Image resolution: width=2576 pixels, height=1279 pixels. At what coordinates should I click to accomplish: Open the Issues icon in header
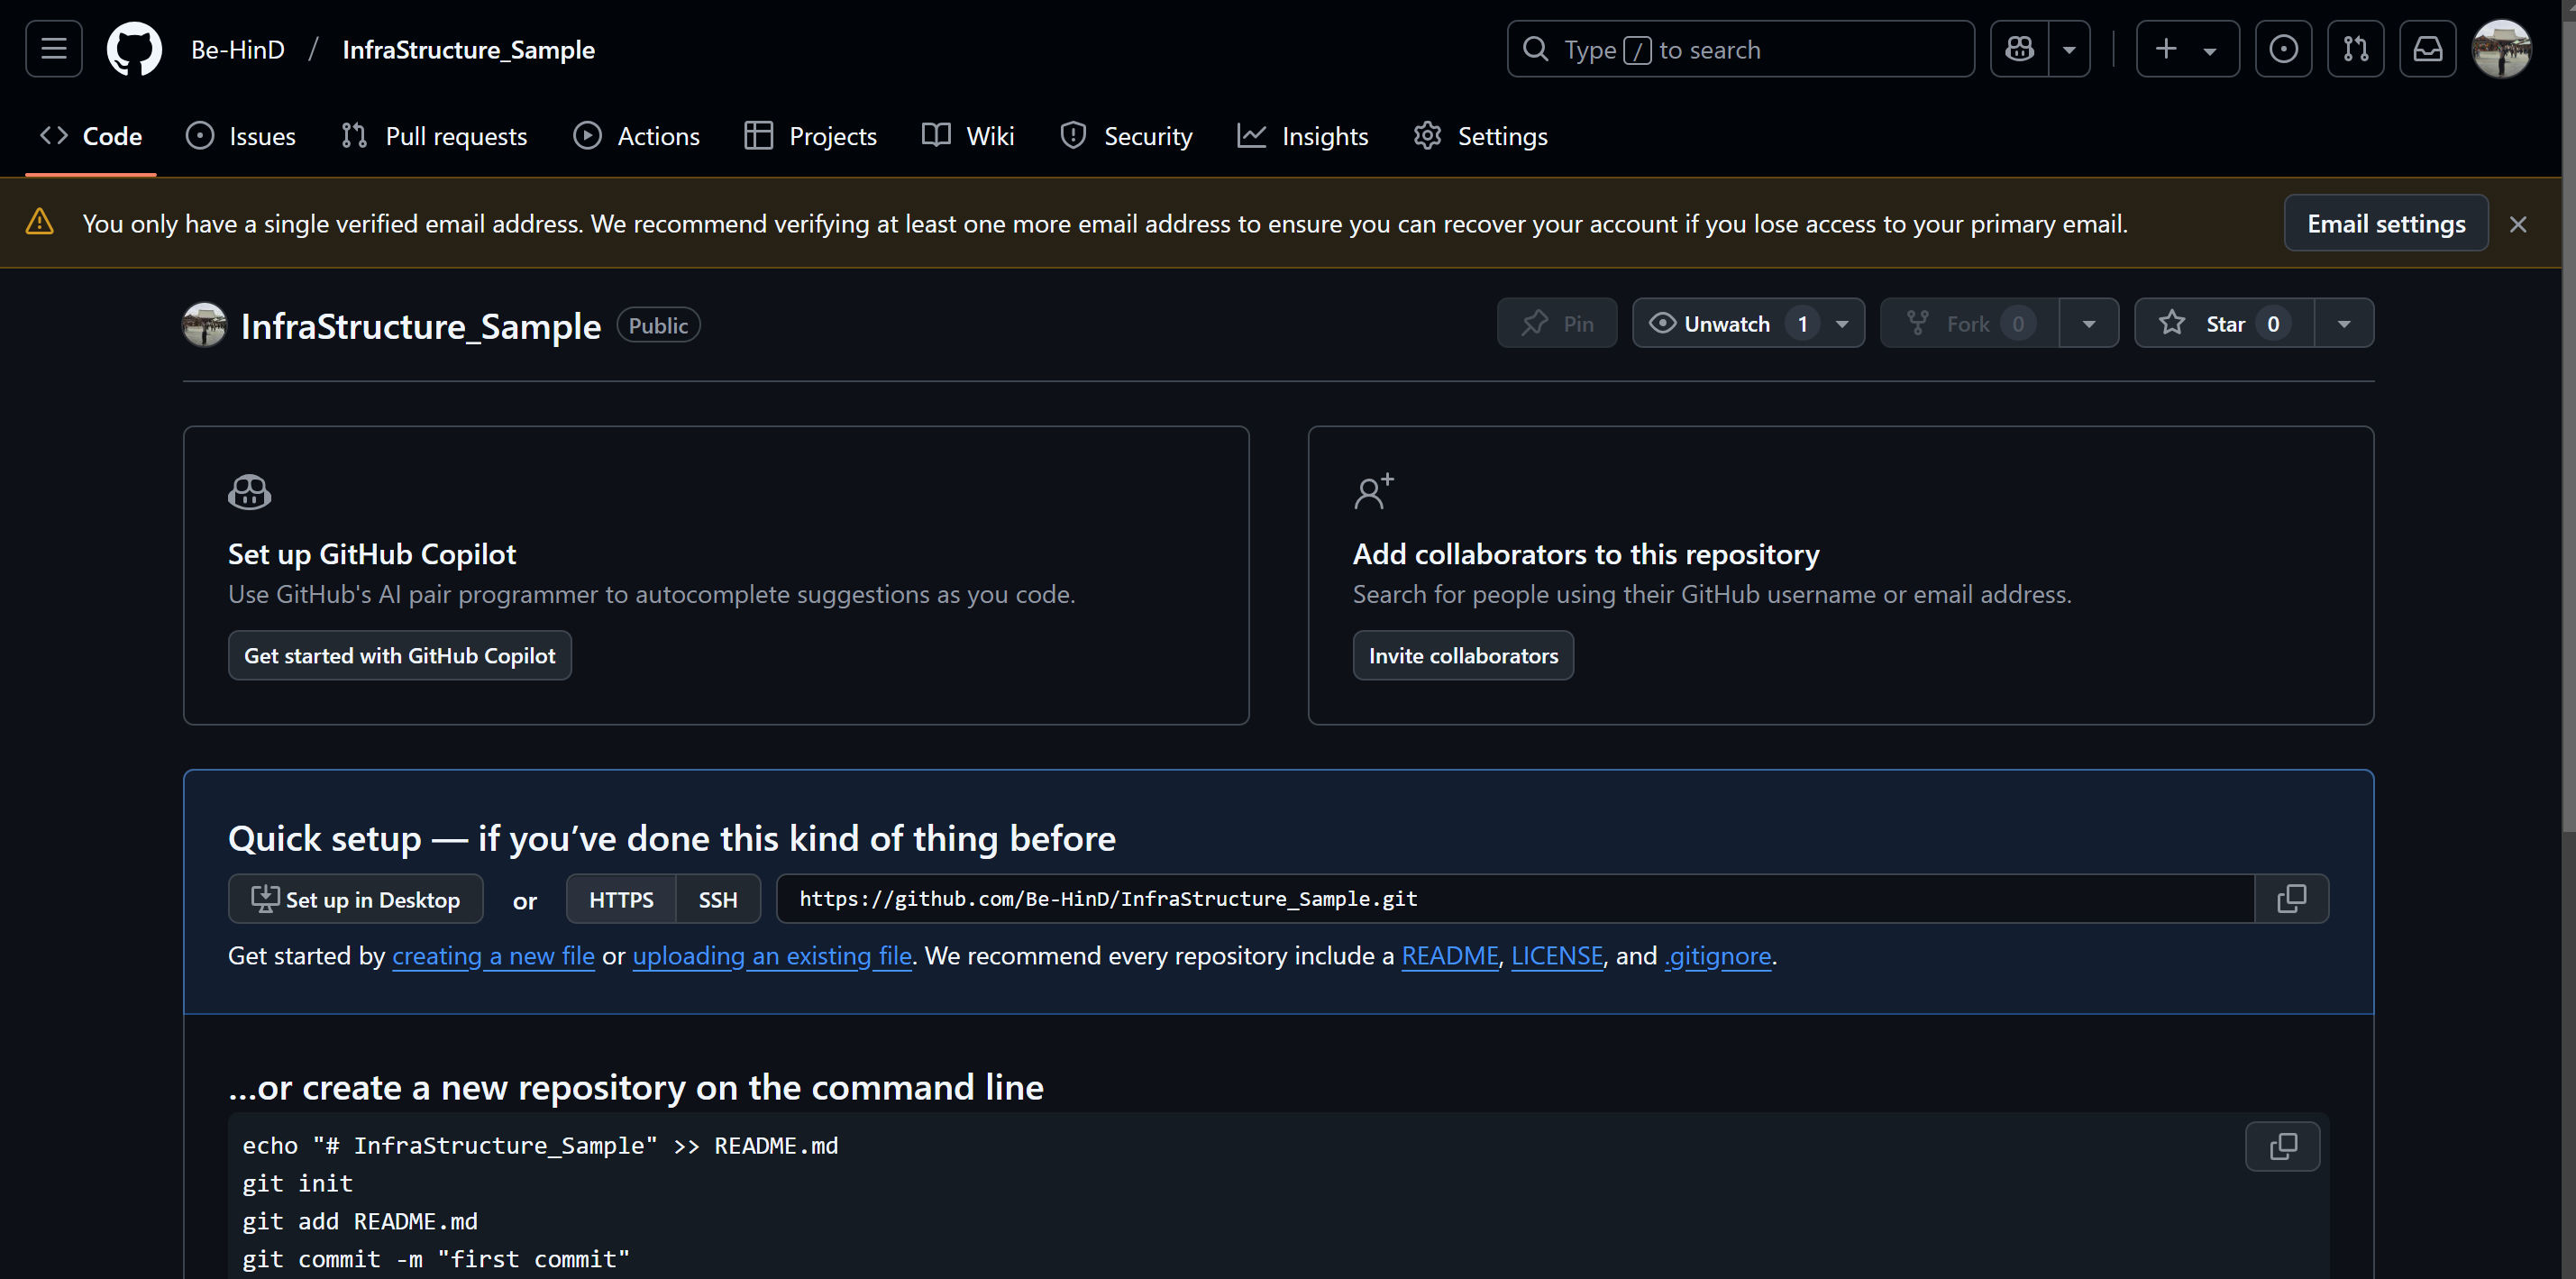pos(2283,49)
